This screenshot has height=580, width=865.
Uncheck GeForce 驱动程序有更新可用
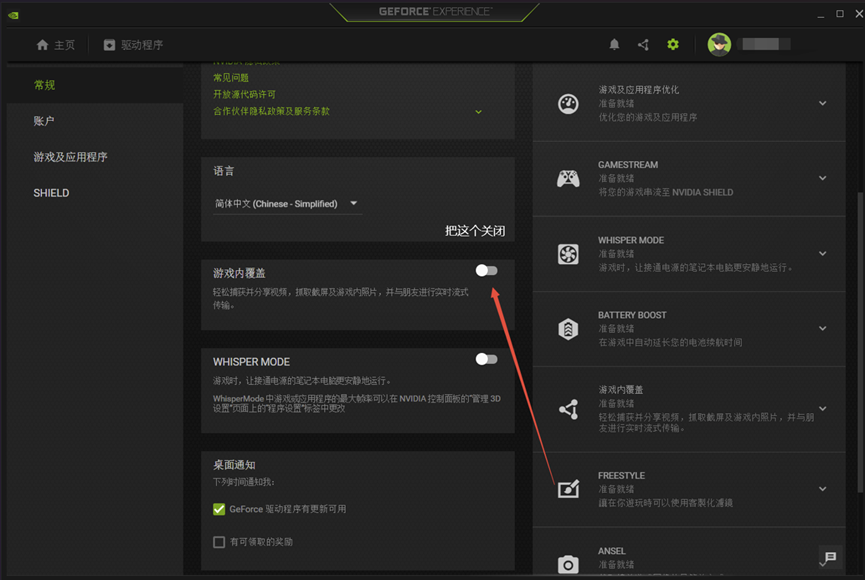tap(219, 509)
